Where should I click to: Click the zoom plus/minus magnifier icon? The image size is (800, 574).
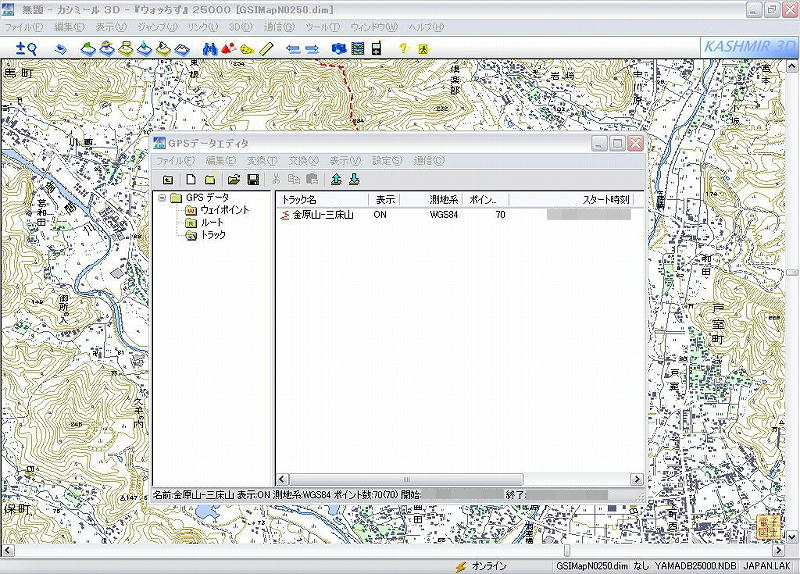tap(26, 48)
